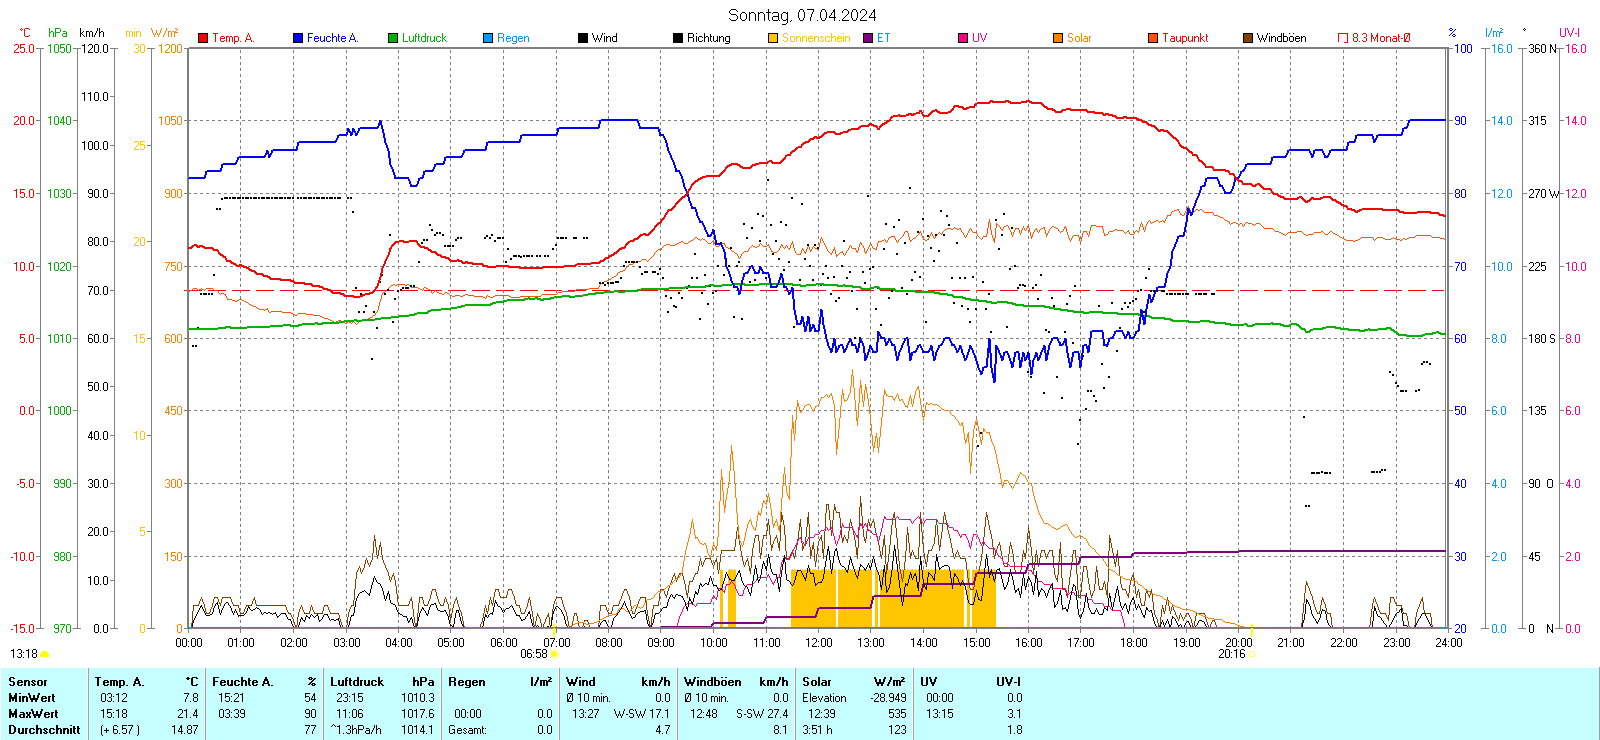1600x740 pixels.
Task: Select the Sonnenschein legend label
Action: click(x=816, y=38)
